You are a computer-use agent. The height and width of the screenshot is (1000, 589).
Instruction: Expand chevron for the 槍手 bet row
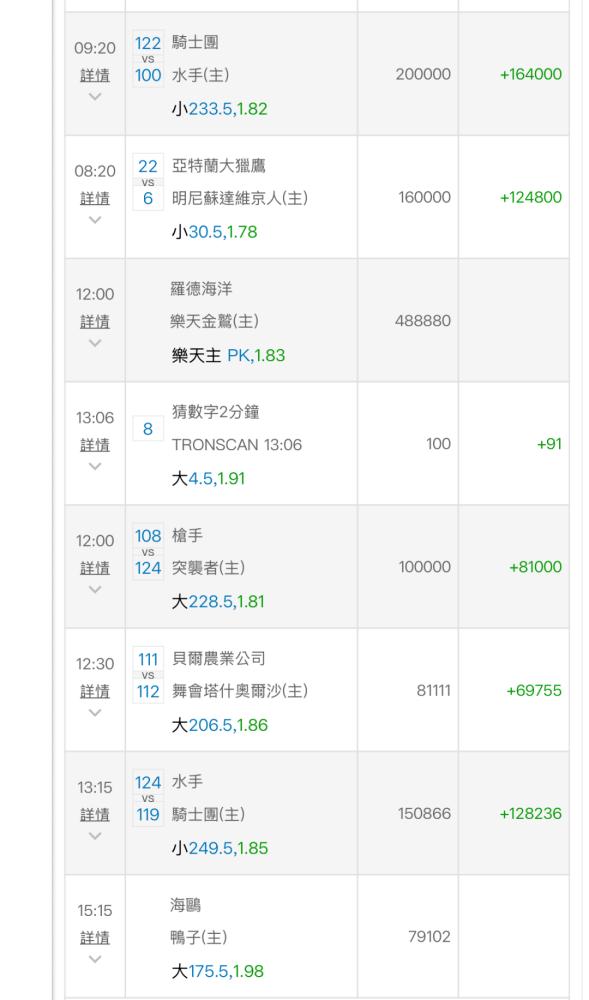click(x=95, y=589)
